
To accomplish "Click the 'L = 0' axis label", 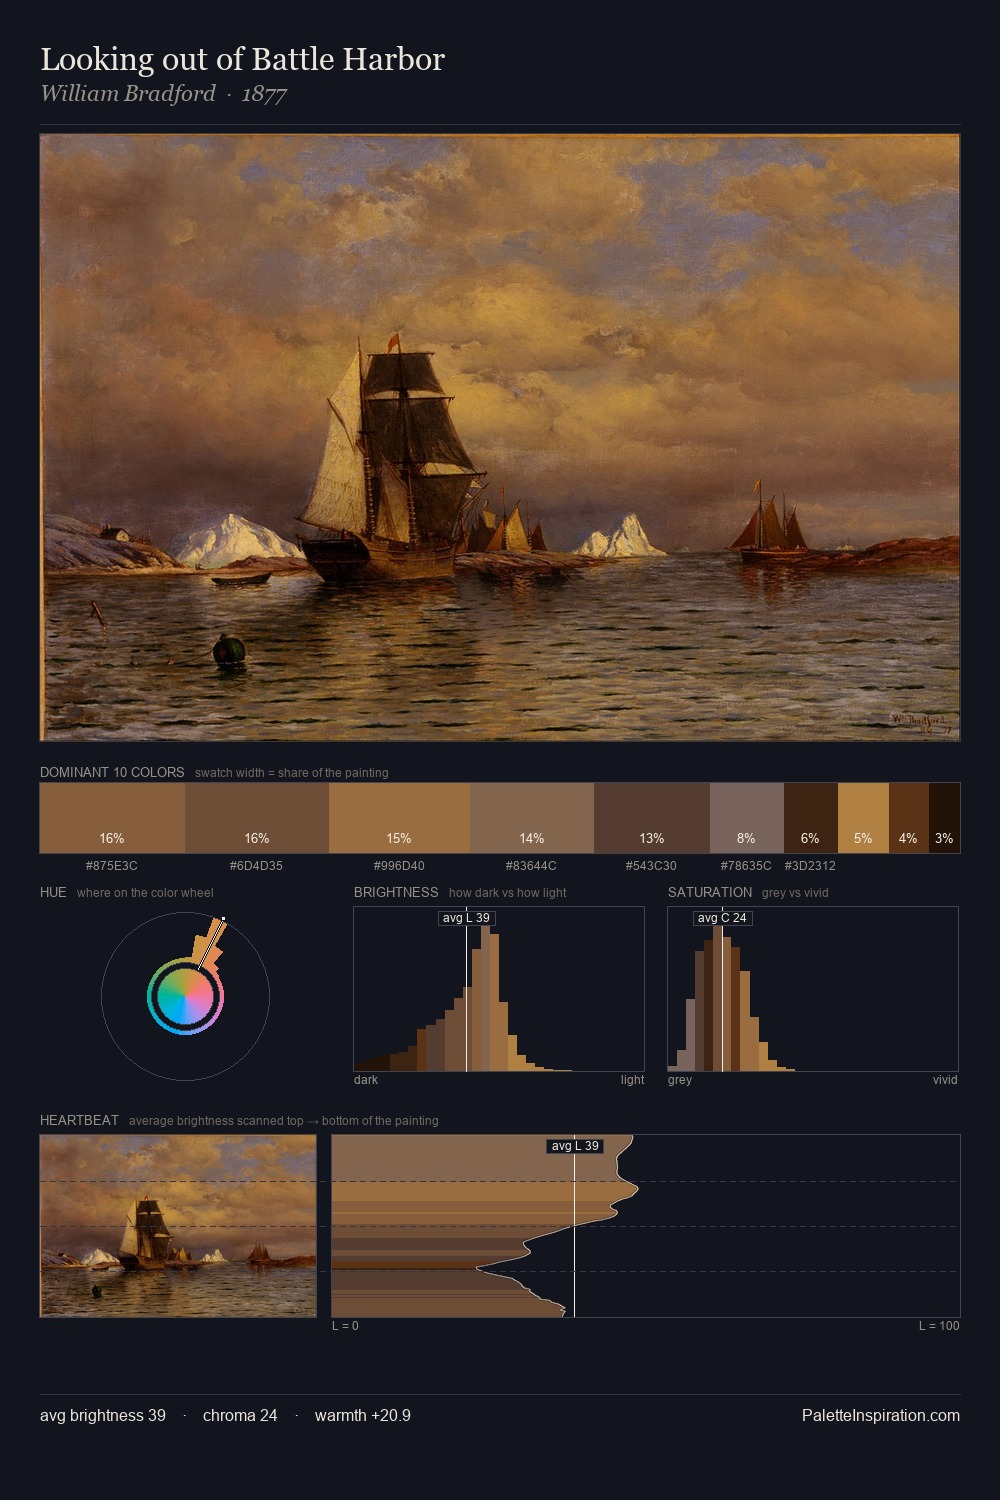I will coord(345,1326).
